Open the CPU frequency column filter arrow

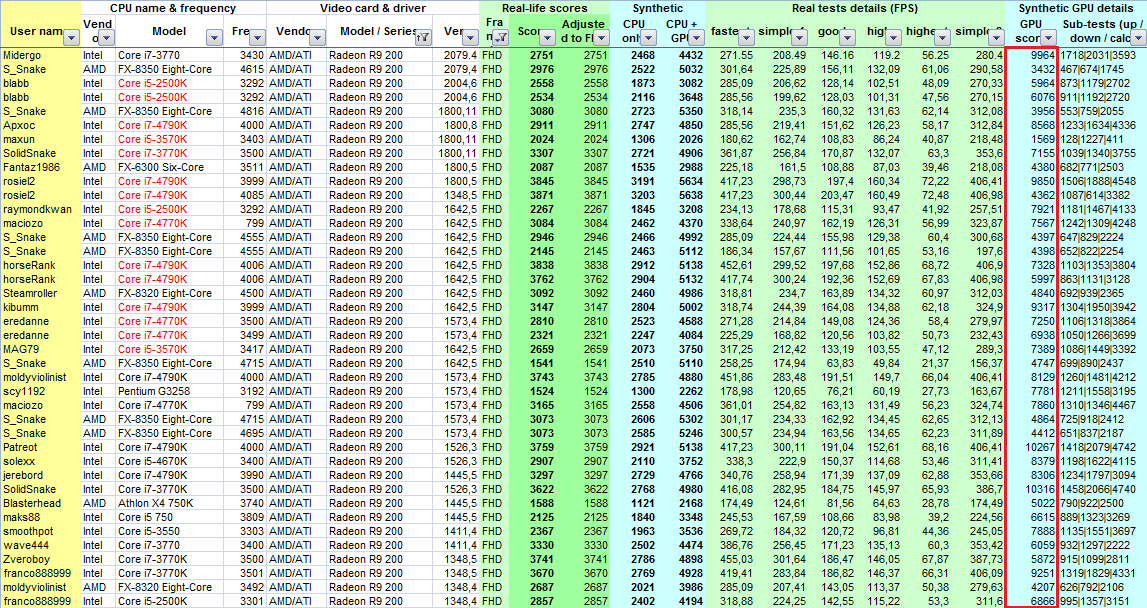point(257,38)
